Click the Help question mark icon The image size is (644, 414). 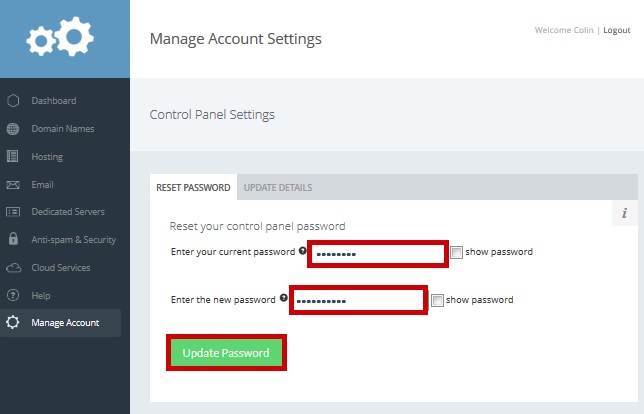click(x=13, y=296)
